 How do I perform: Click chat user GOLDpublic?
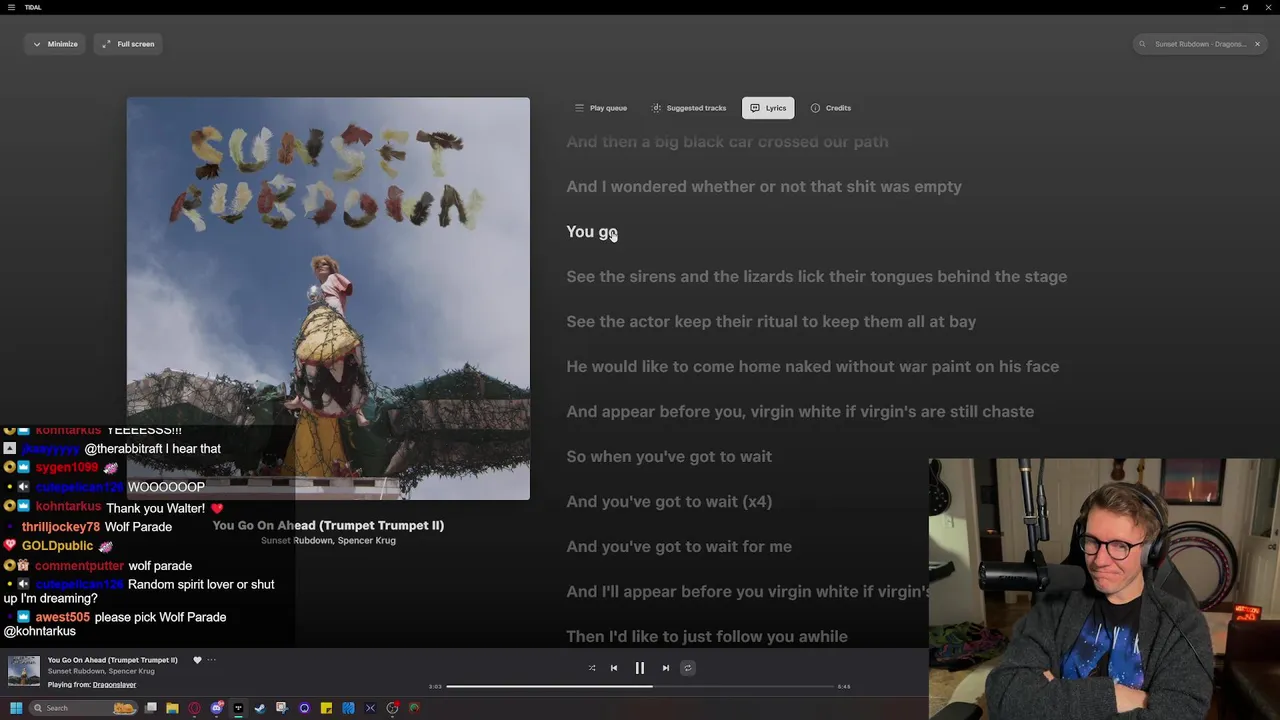(58, 546)
